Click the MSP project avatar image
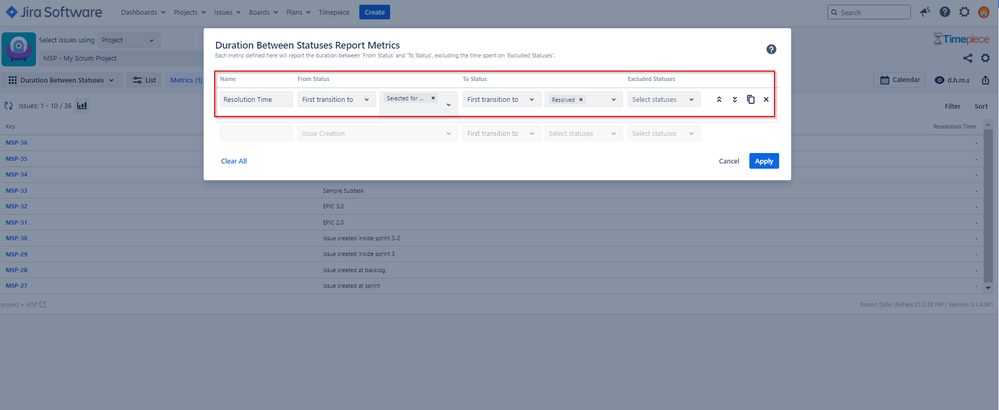The height and width of the screenshot is (410, 999). 18,49
